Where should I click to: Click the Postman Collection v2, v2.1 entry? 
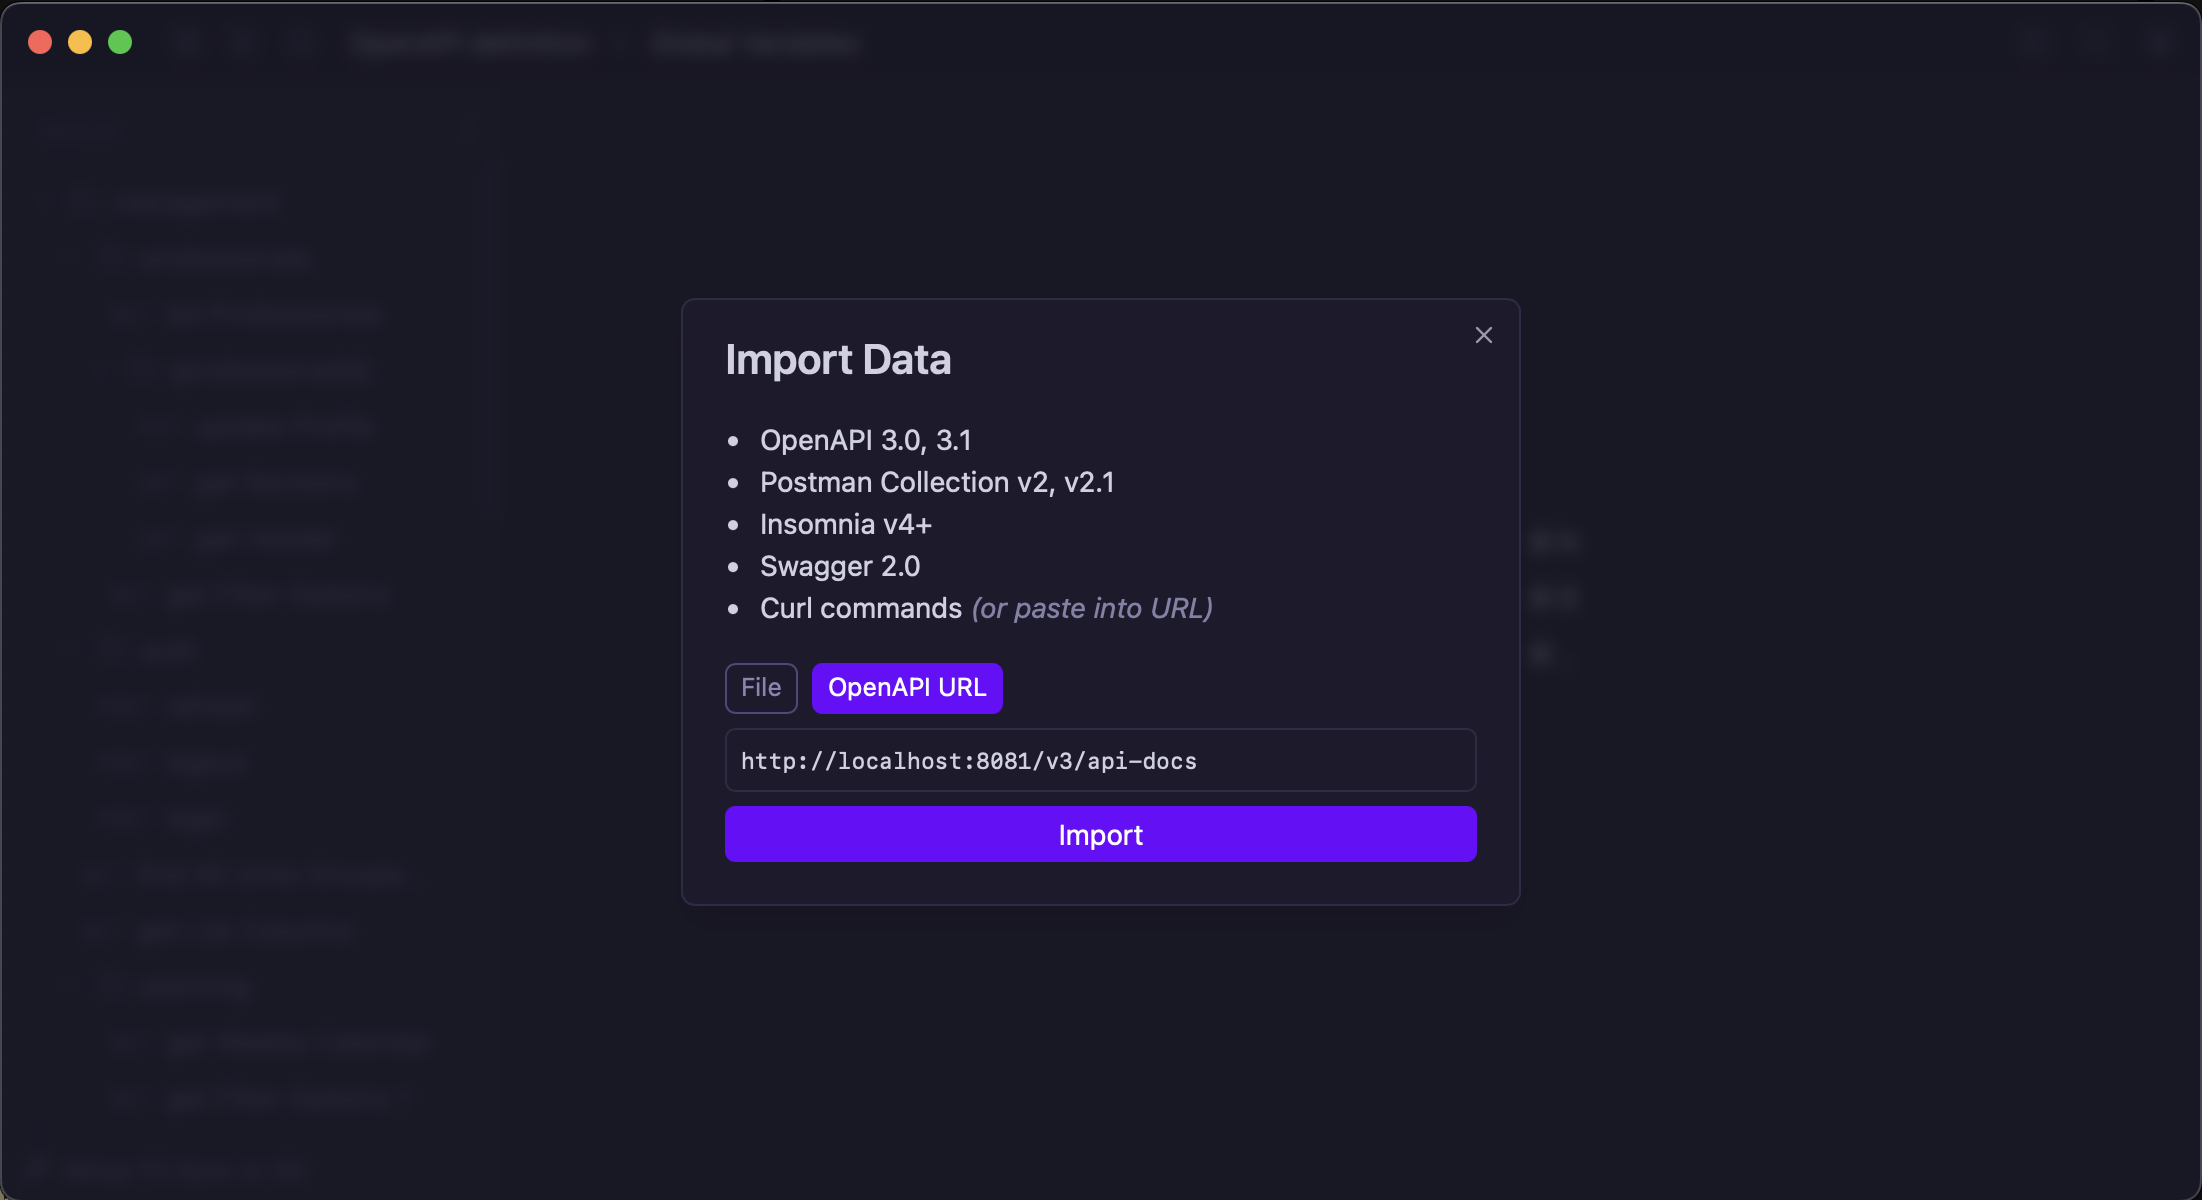pyautogui.click(x=936, y=483)
